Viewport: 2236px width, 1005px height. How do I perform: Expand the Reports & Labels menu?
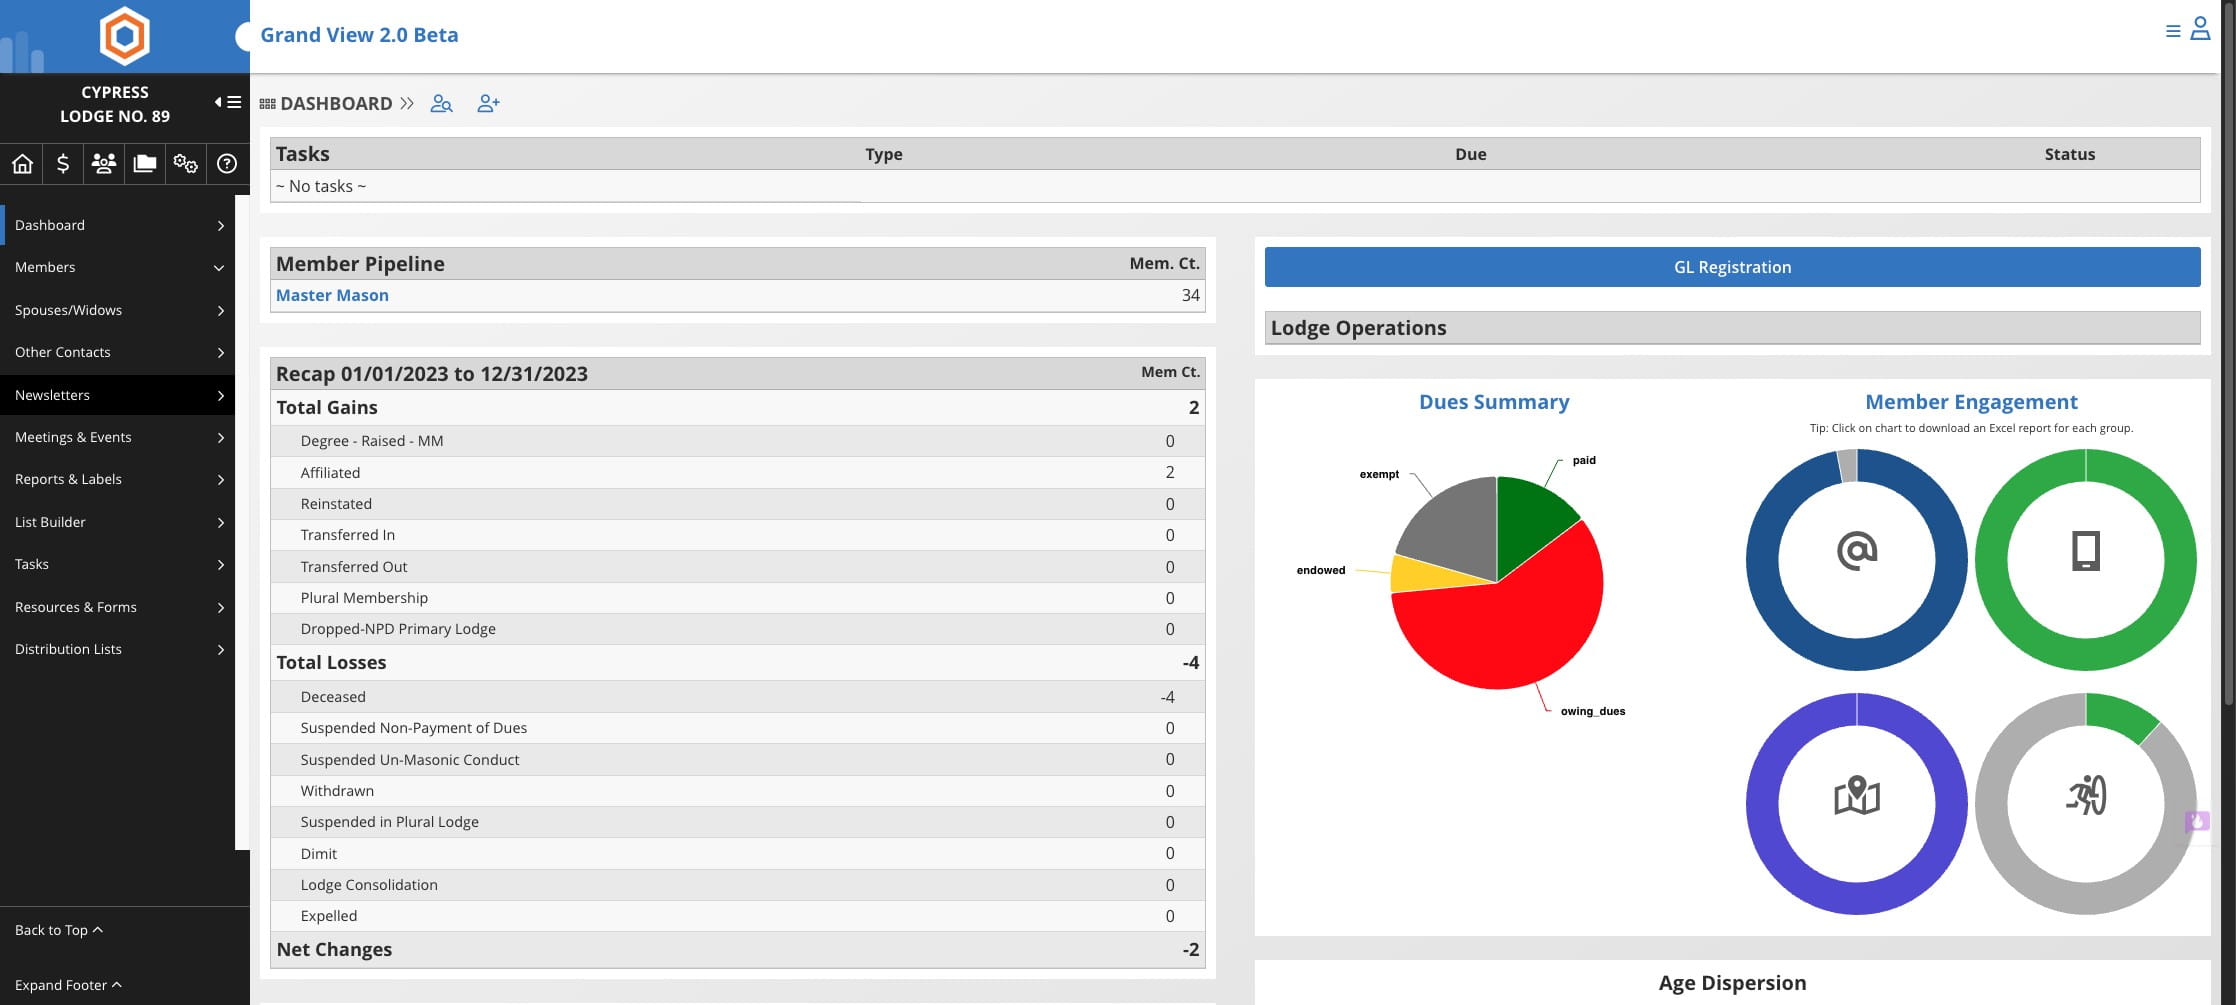click(x=118, y=479)
